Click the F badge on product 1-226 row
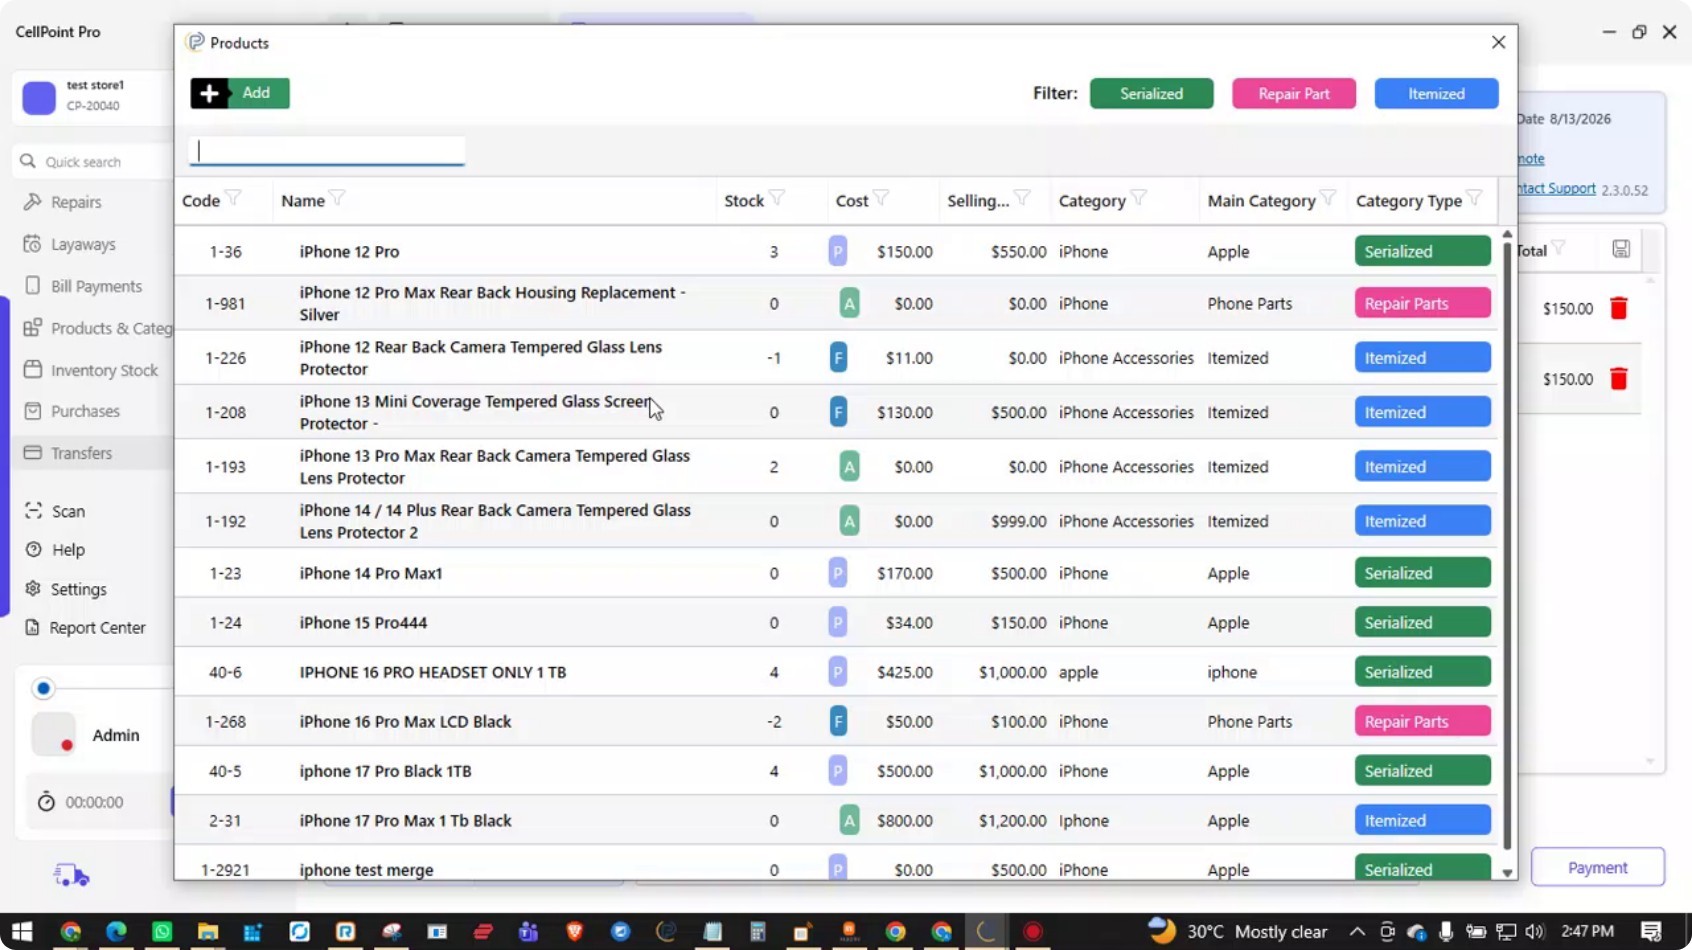This screenshot has height=950, width=1692. tap(838, 357)
